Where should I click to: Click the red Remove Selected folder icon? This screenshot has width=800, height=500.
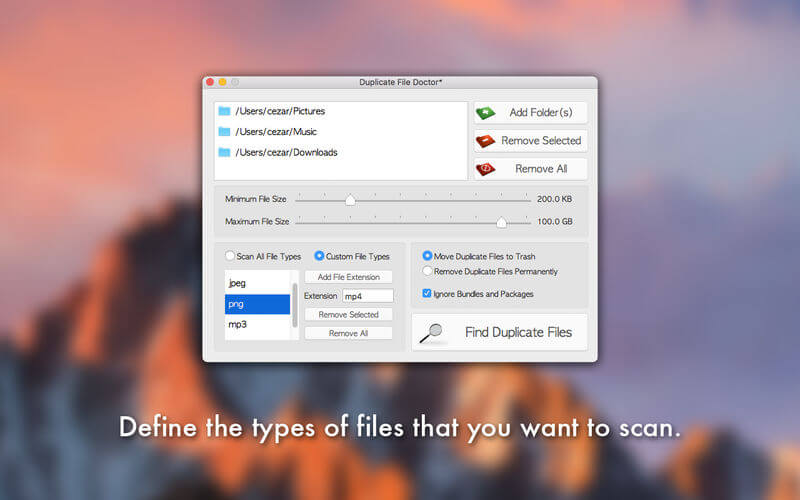pos(485,141)
